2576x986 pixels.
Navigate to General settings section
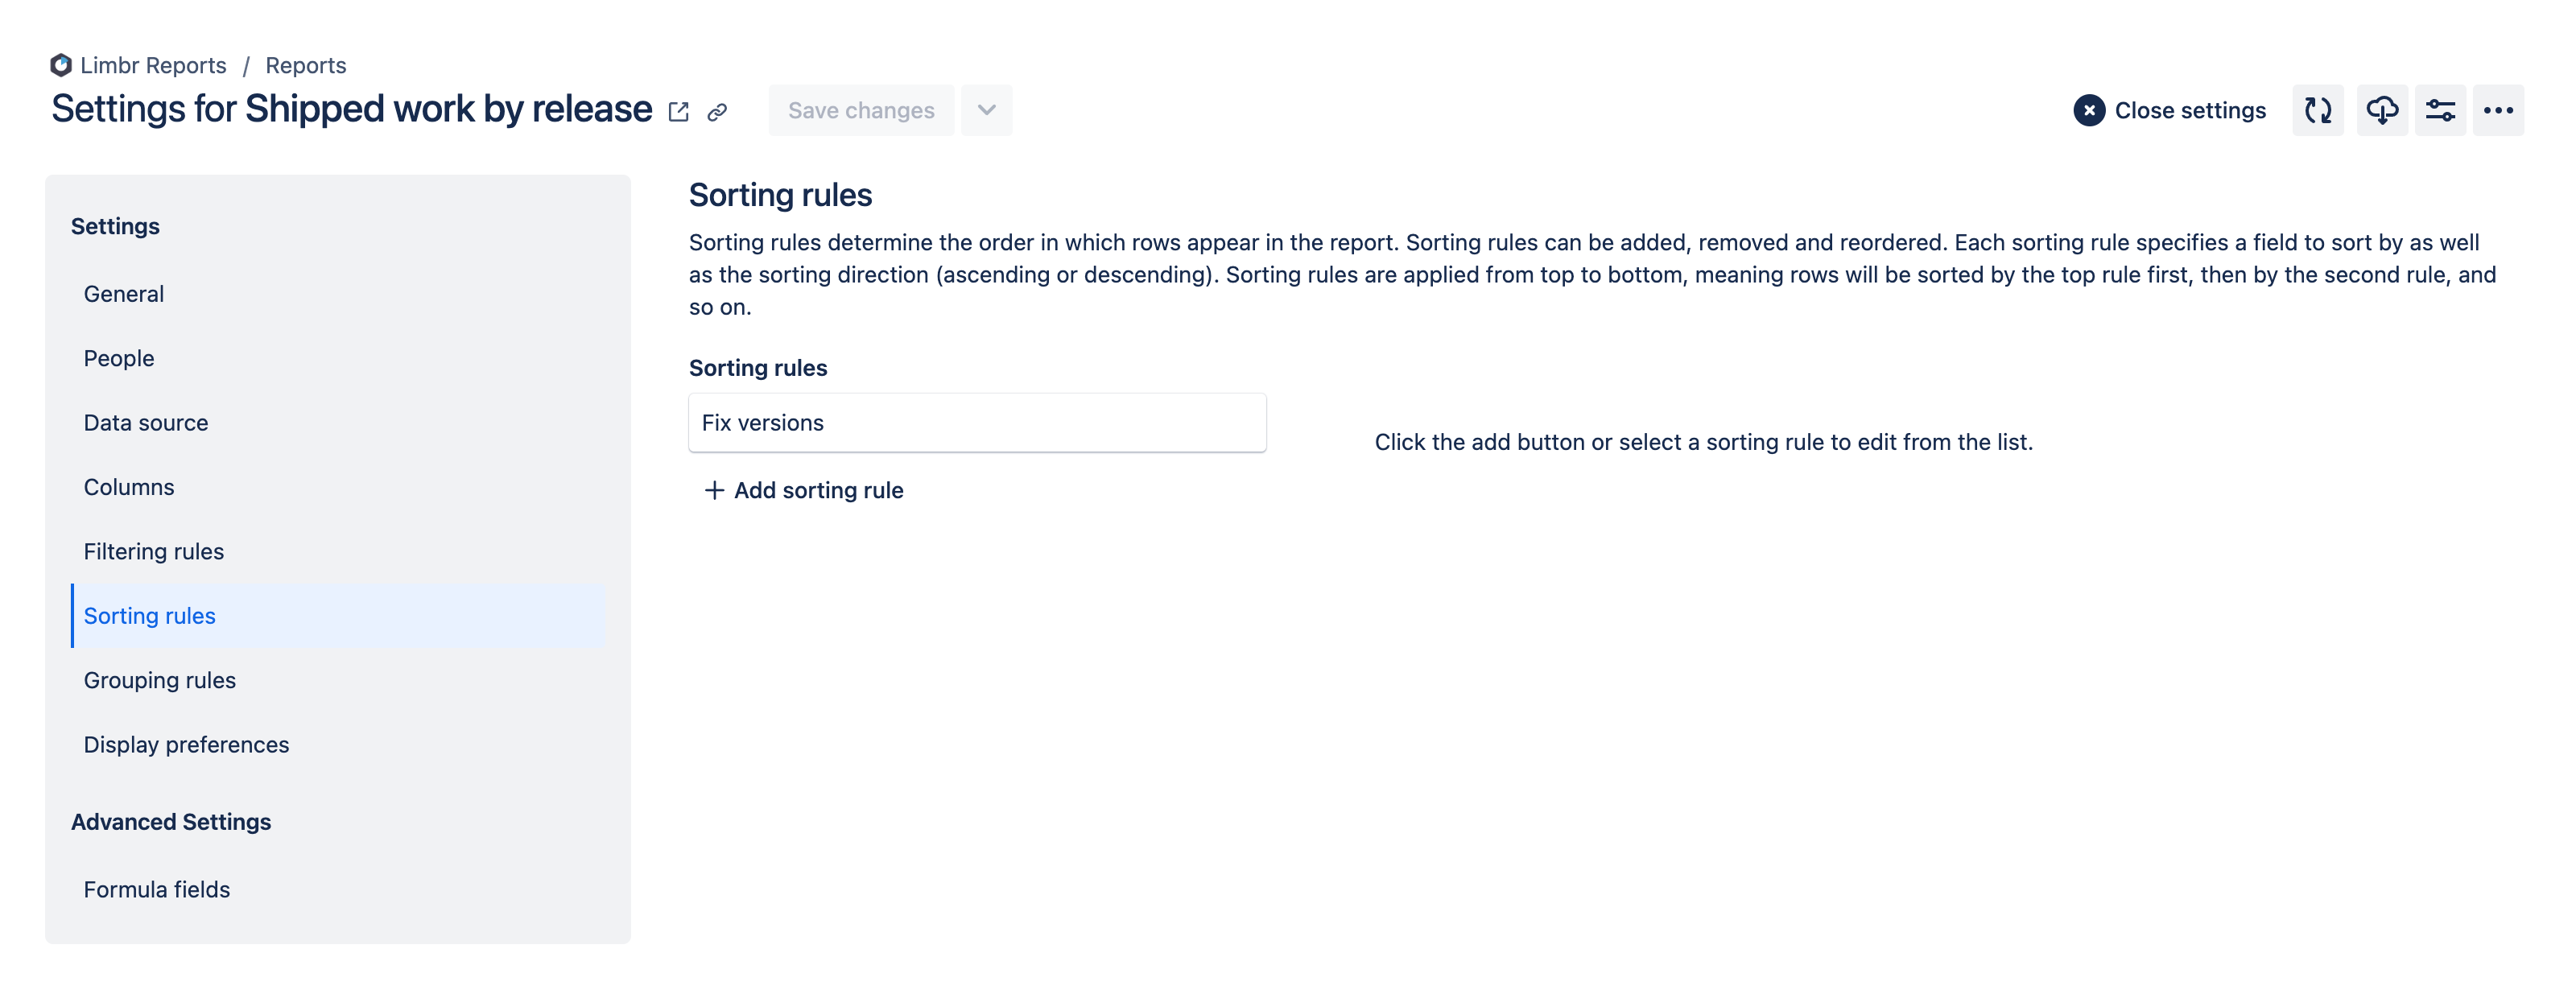point(123,292)
